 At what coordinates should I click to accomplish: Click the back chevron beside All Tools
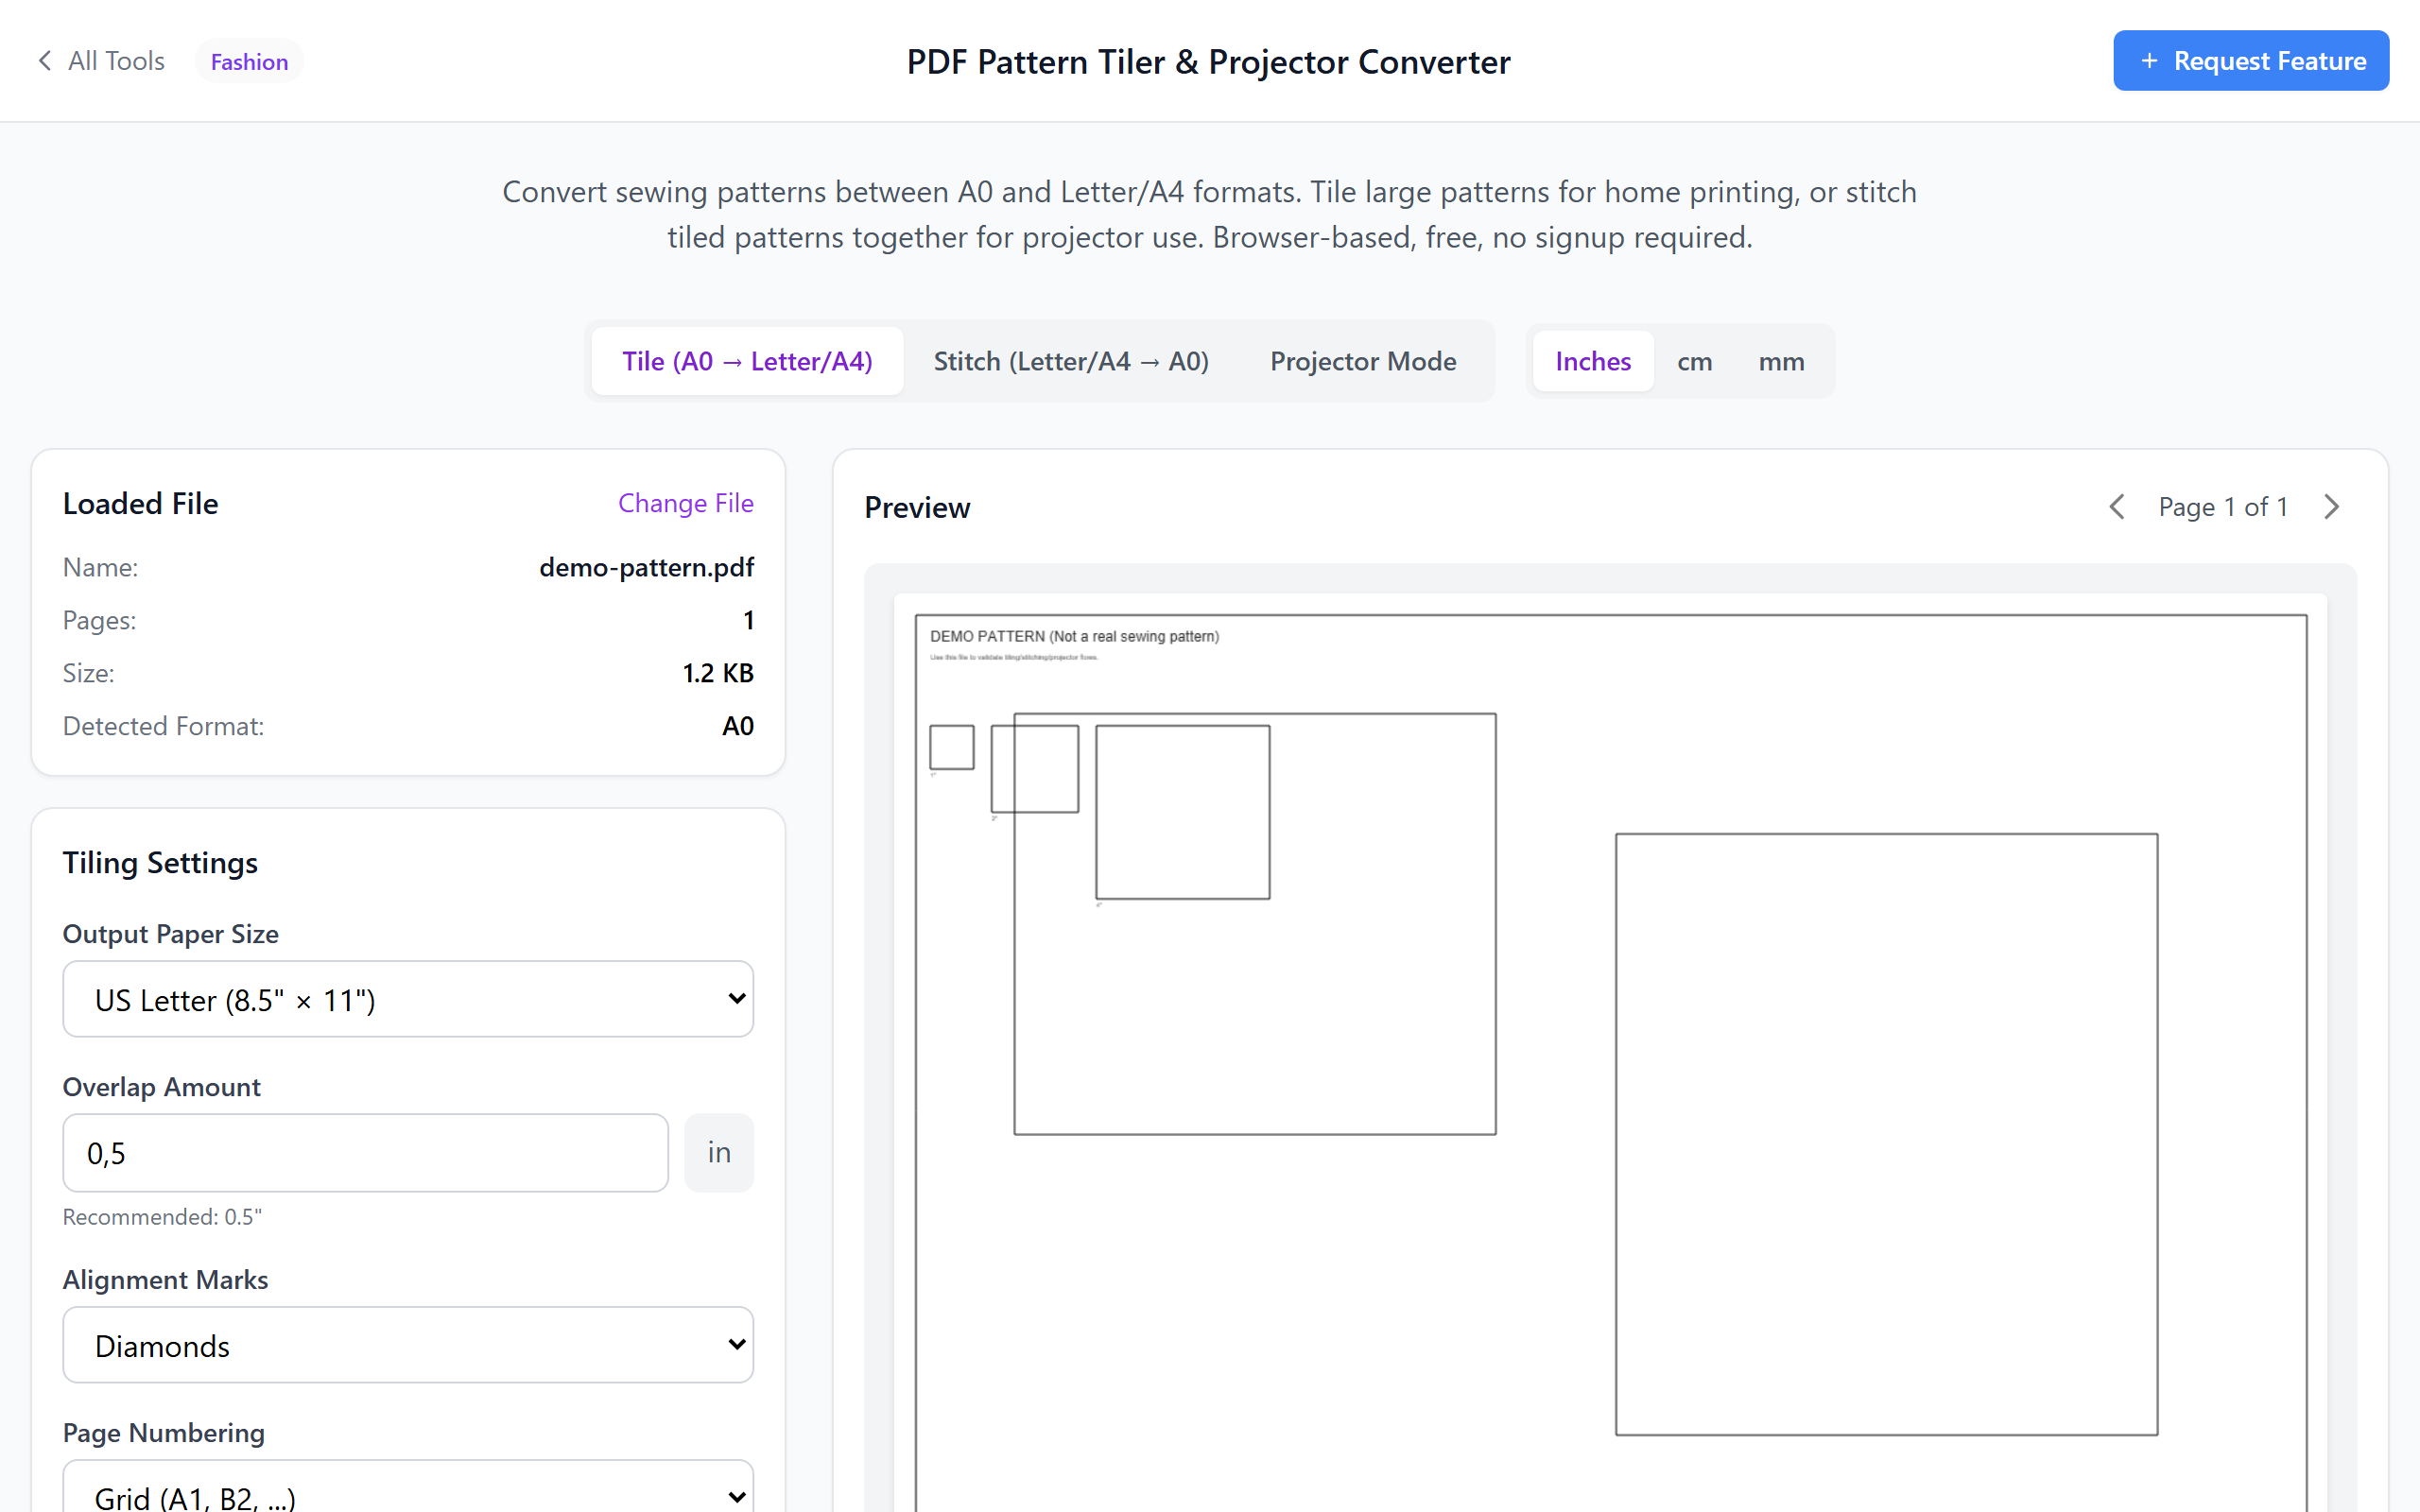tap(44, 60)
